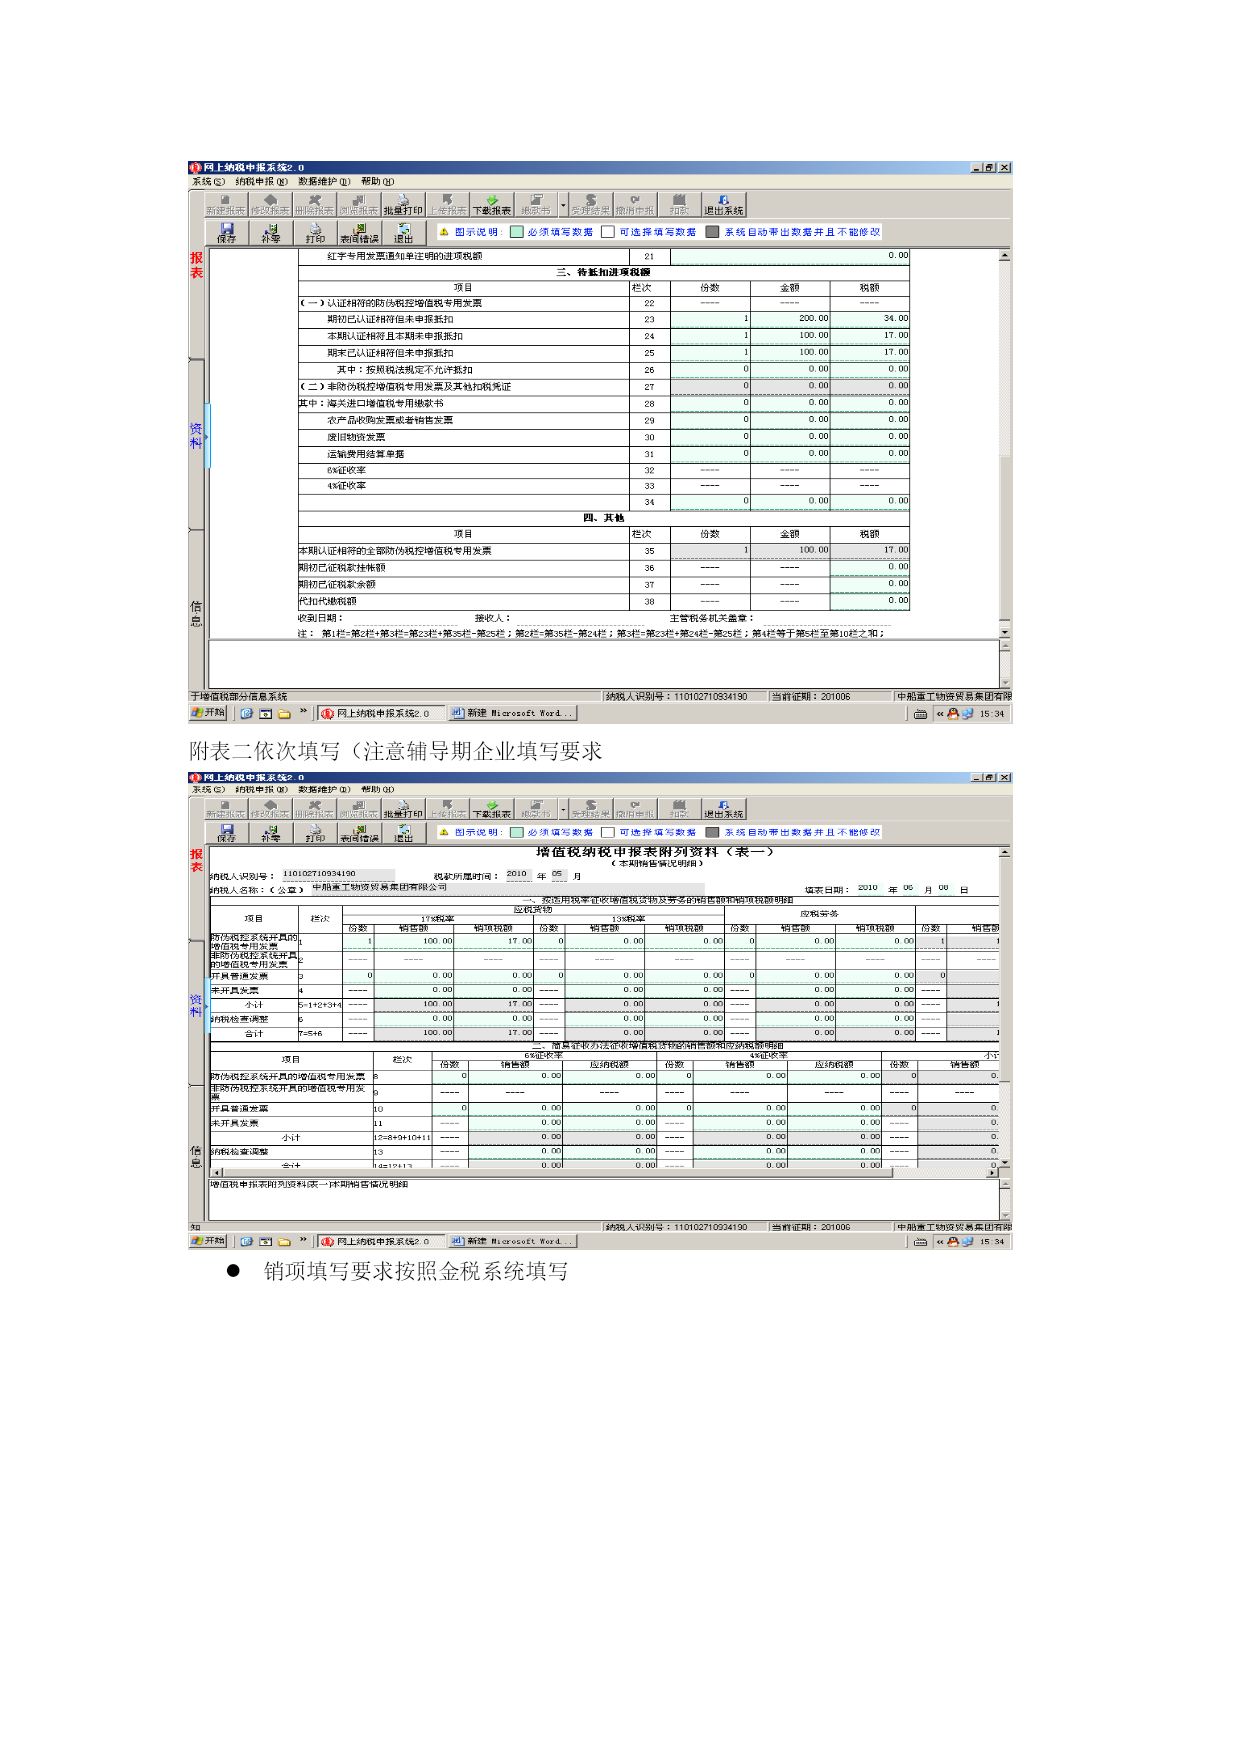Click 批量打印 in the lower window toolbar
Image resolution: width=1241 pixels, height=1754 pixels.
click(403, 809)
